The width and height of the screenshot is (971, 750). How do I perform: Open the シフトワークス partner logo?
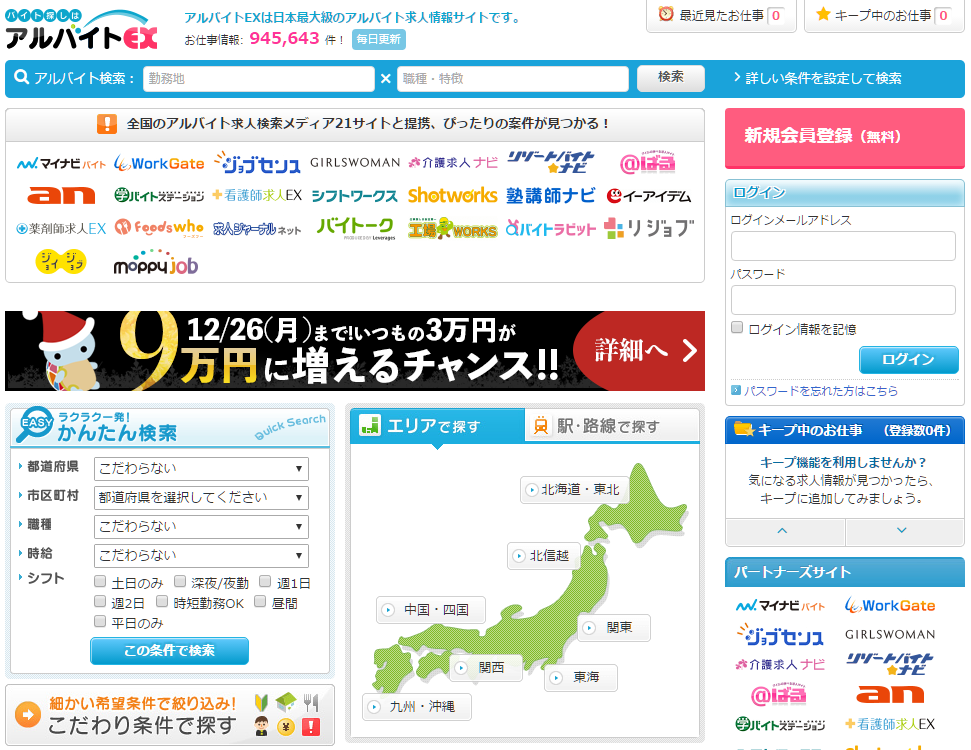(355, 196)
